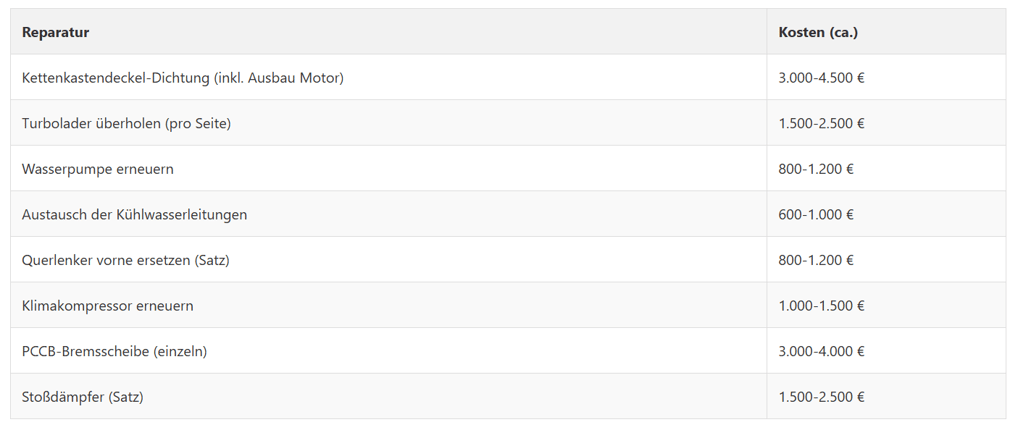Screen dimensions: 1018x429
Task: Click the 3.000-4.500 € cost cell
Action: (821, 78)
